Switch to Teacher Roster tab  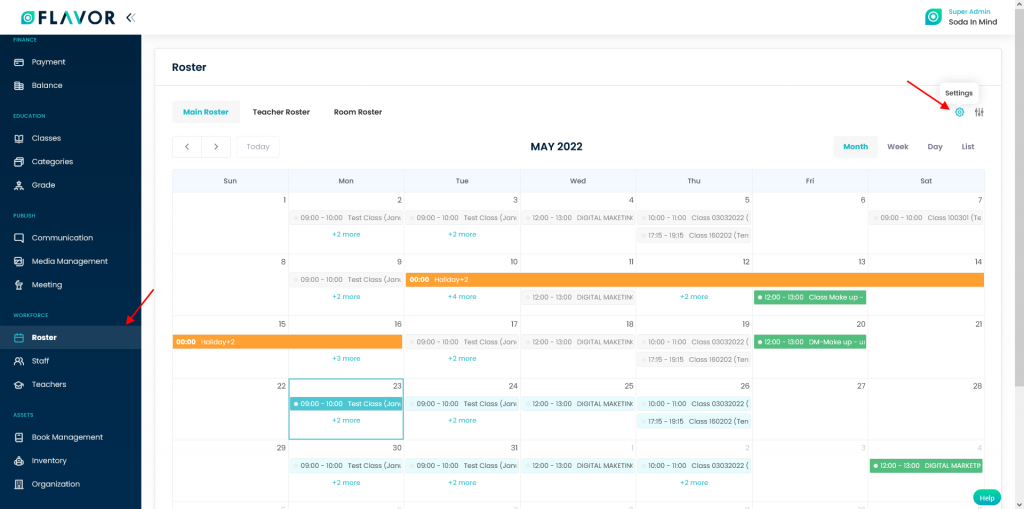click(x=281, y=112)
